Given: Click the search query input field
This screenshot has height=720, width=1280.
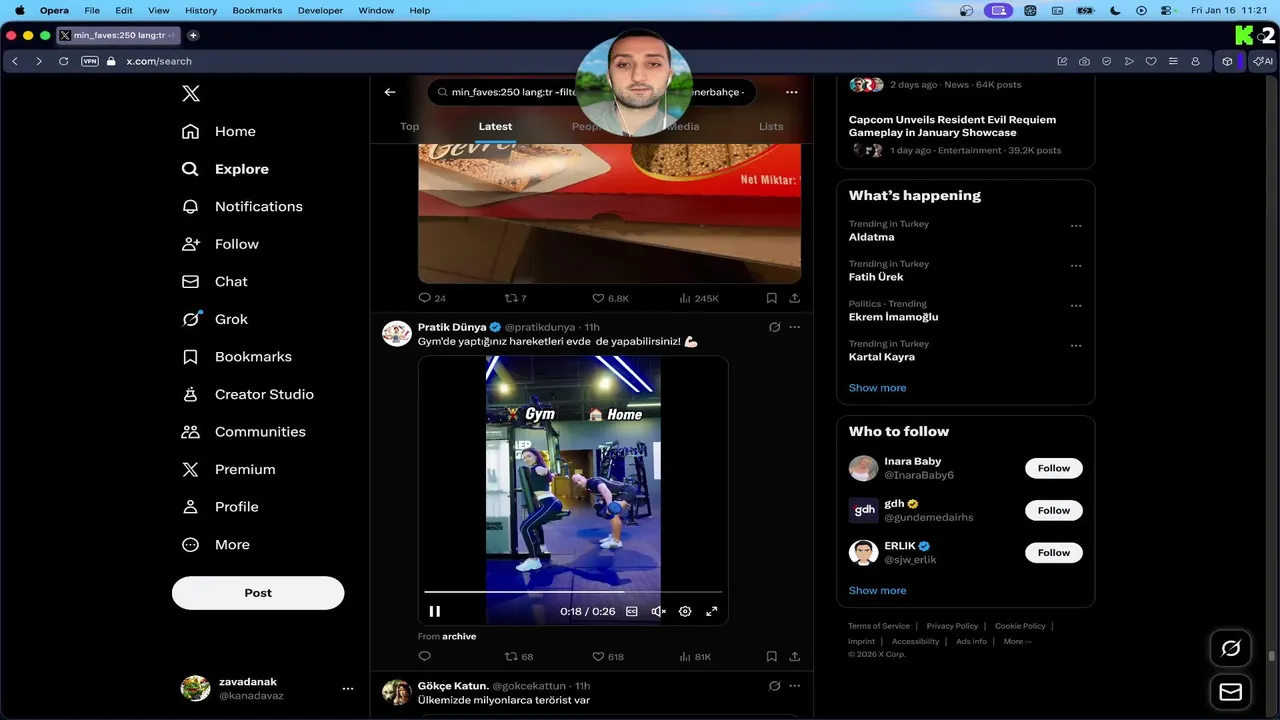Looking at the screenshot, I should click(592, 92).
